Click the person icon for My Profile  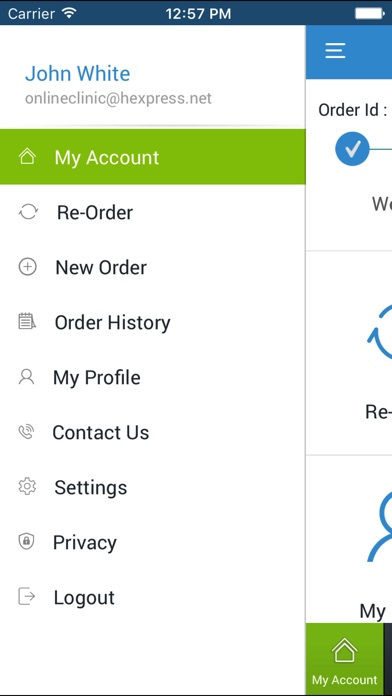click(26, 377)
